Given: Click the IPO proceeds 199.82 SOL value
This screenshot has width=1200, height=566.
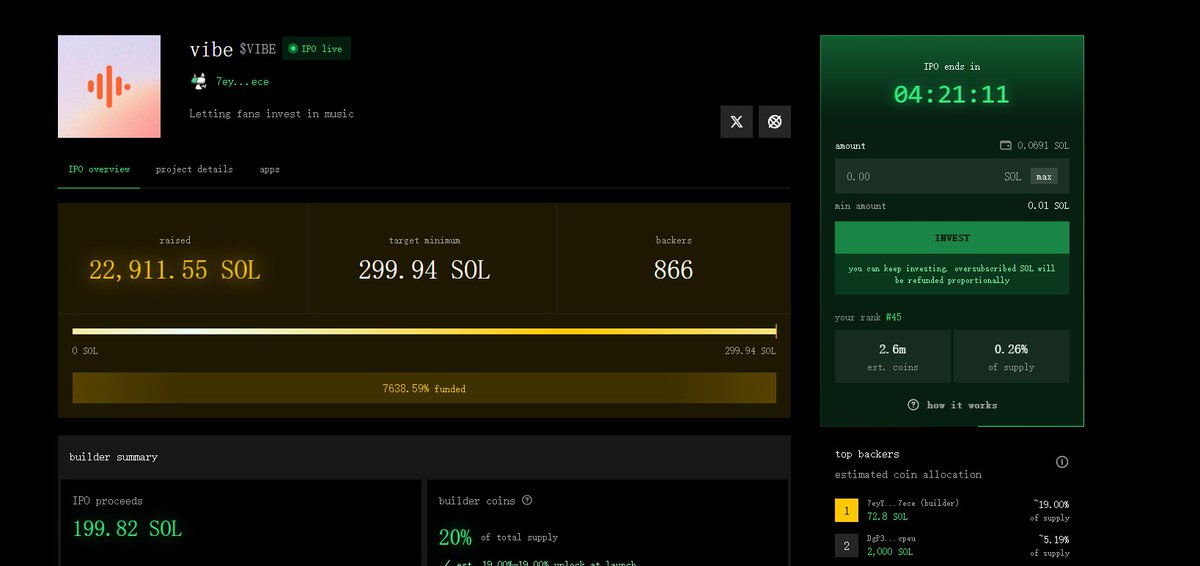Looking at the screenshot, I should (128, 529).
